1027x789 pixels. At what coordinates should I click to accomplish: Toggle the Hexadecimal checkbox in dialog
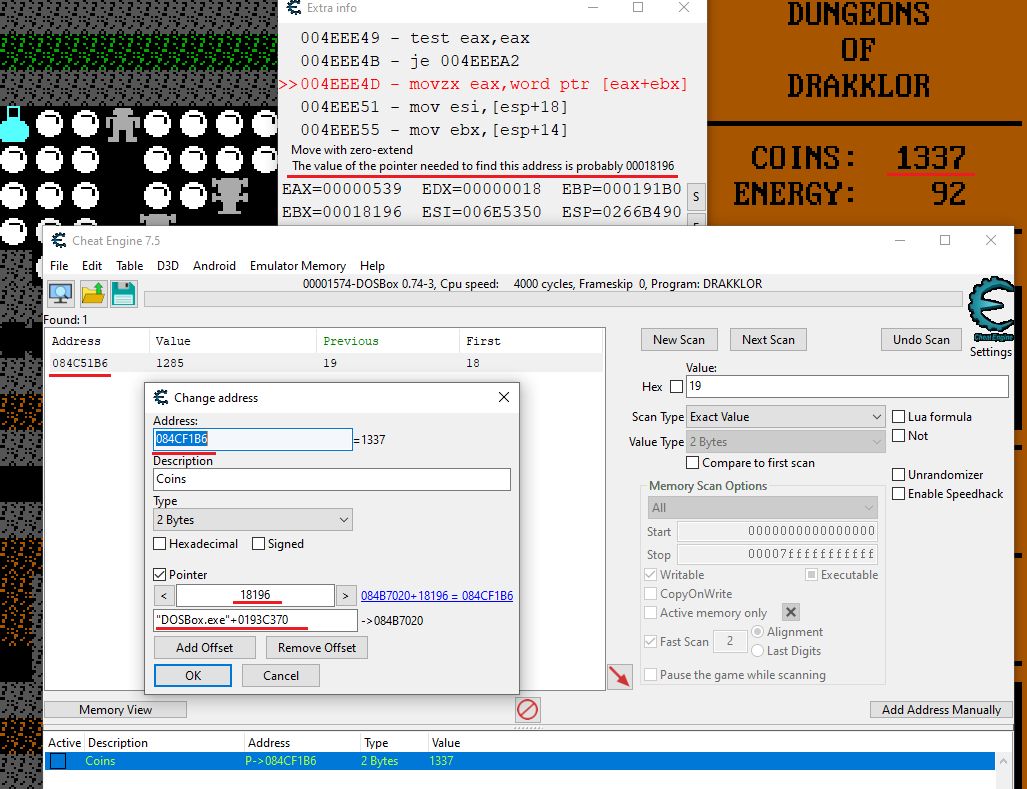tap(159, 543)
